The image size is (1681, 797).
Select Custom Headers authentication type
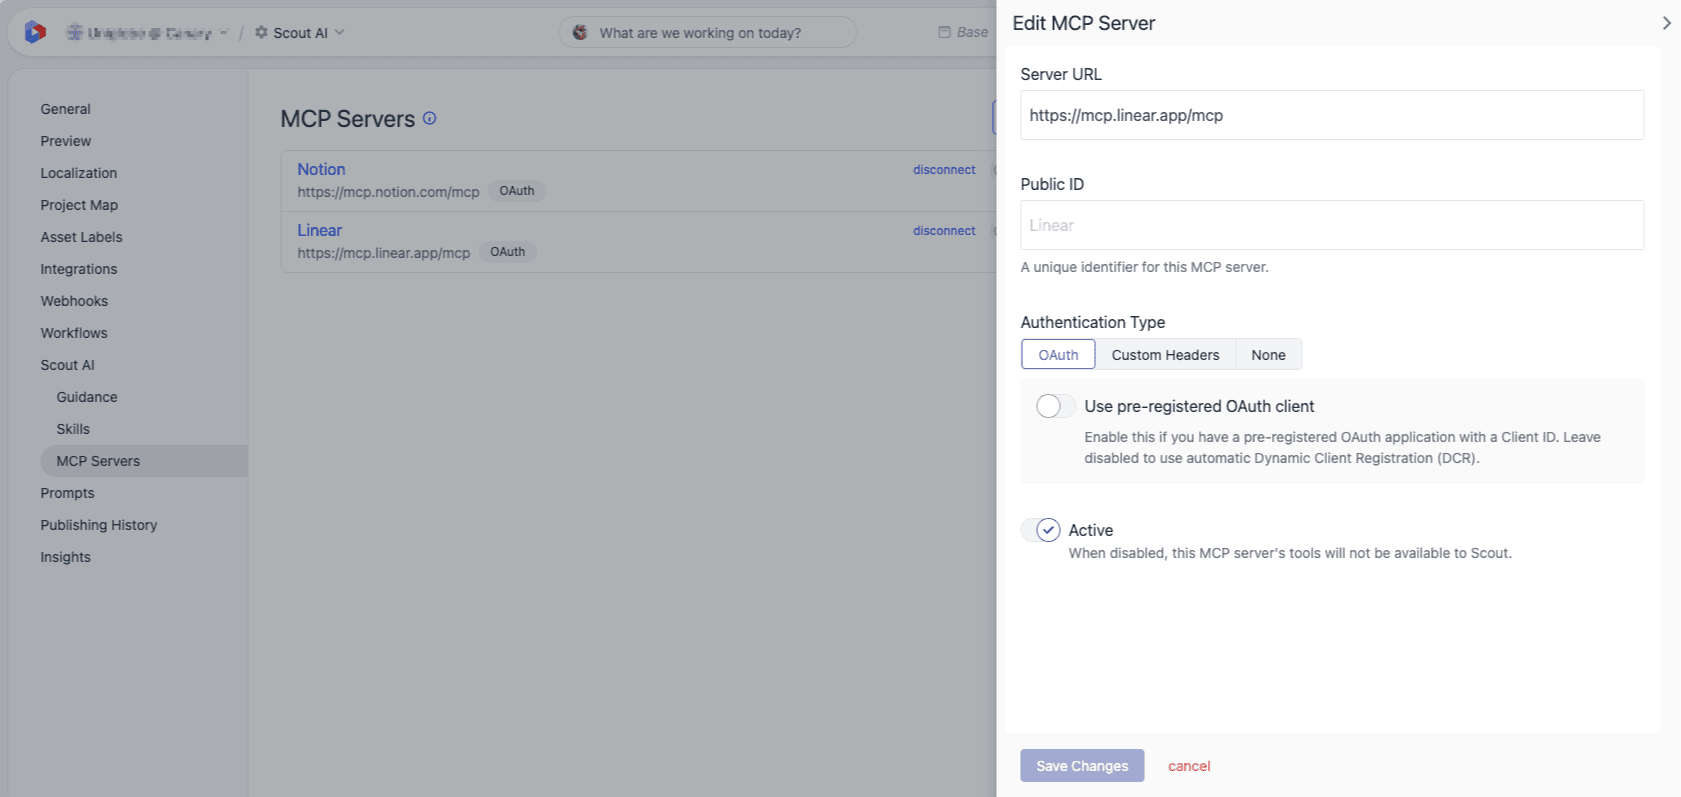click(x=1165, y=354)
